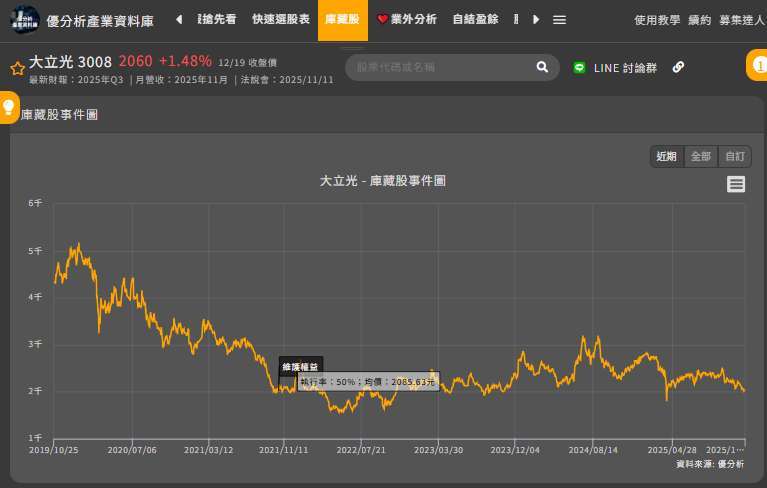The height and width of the screenshot is (488, 767).
Task: Switch to the 快速選股表 tab
Action: [280, 20]
